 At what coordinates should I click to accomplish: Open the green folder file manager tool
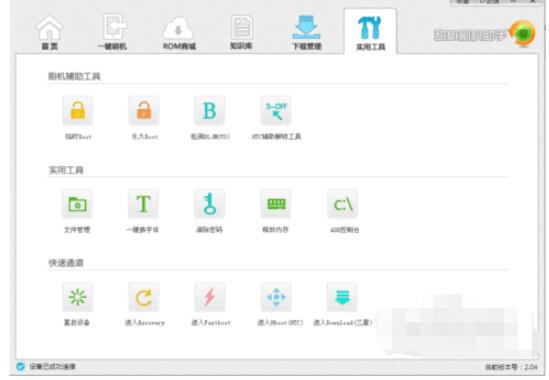[x=77, y=204]
